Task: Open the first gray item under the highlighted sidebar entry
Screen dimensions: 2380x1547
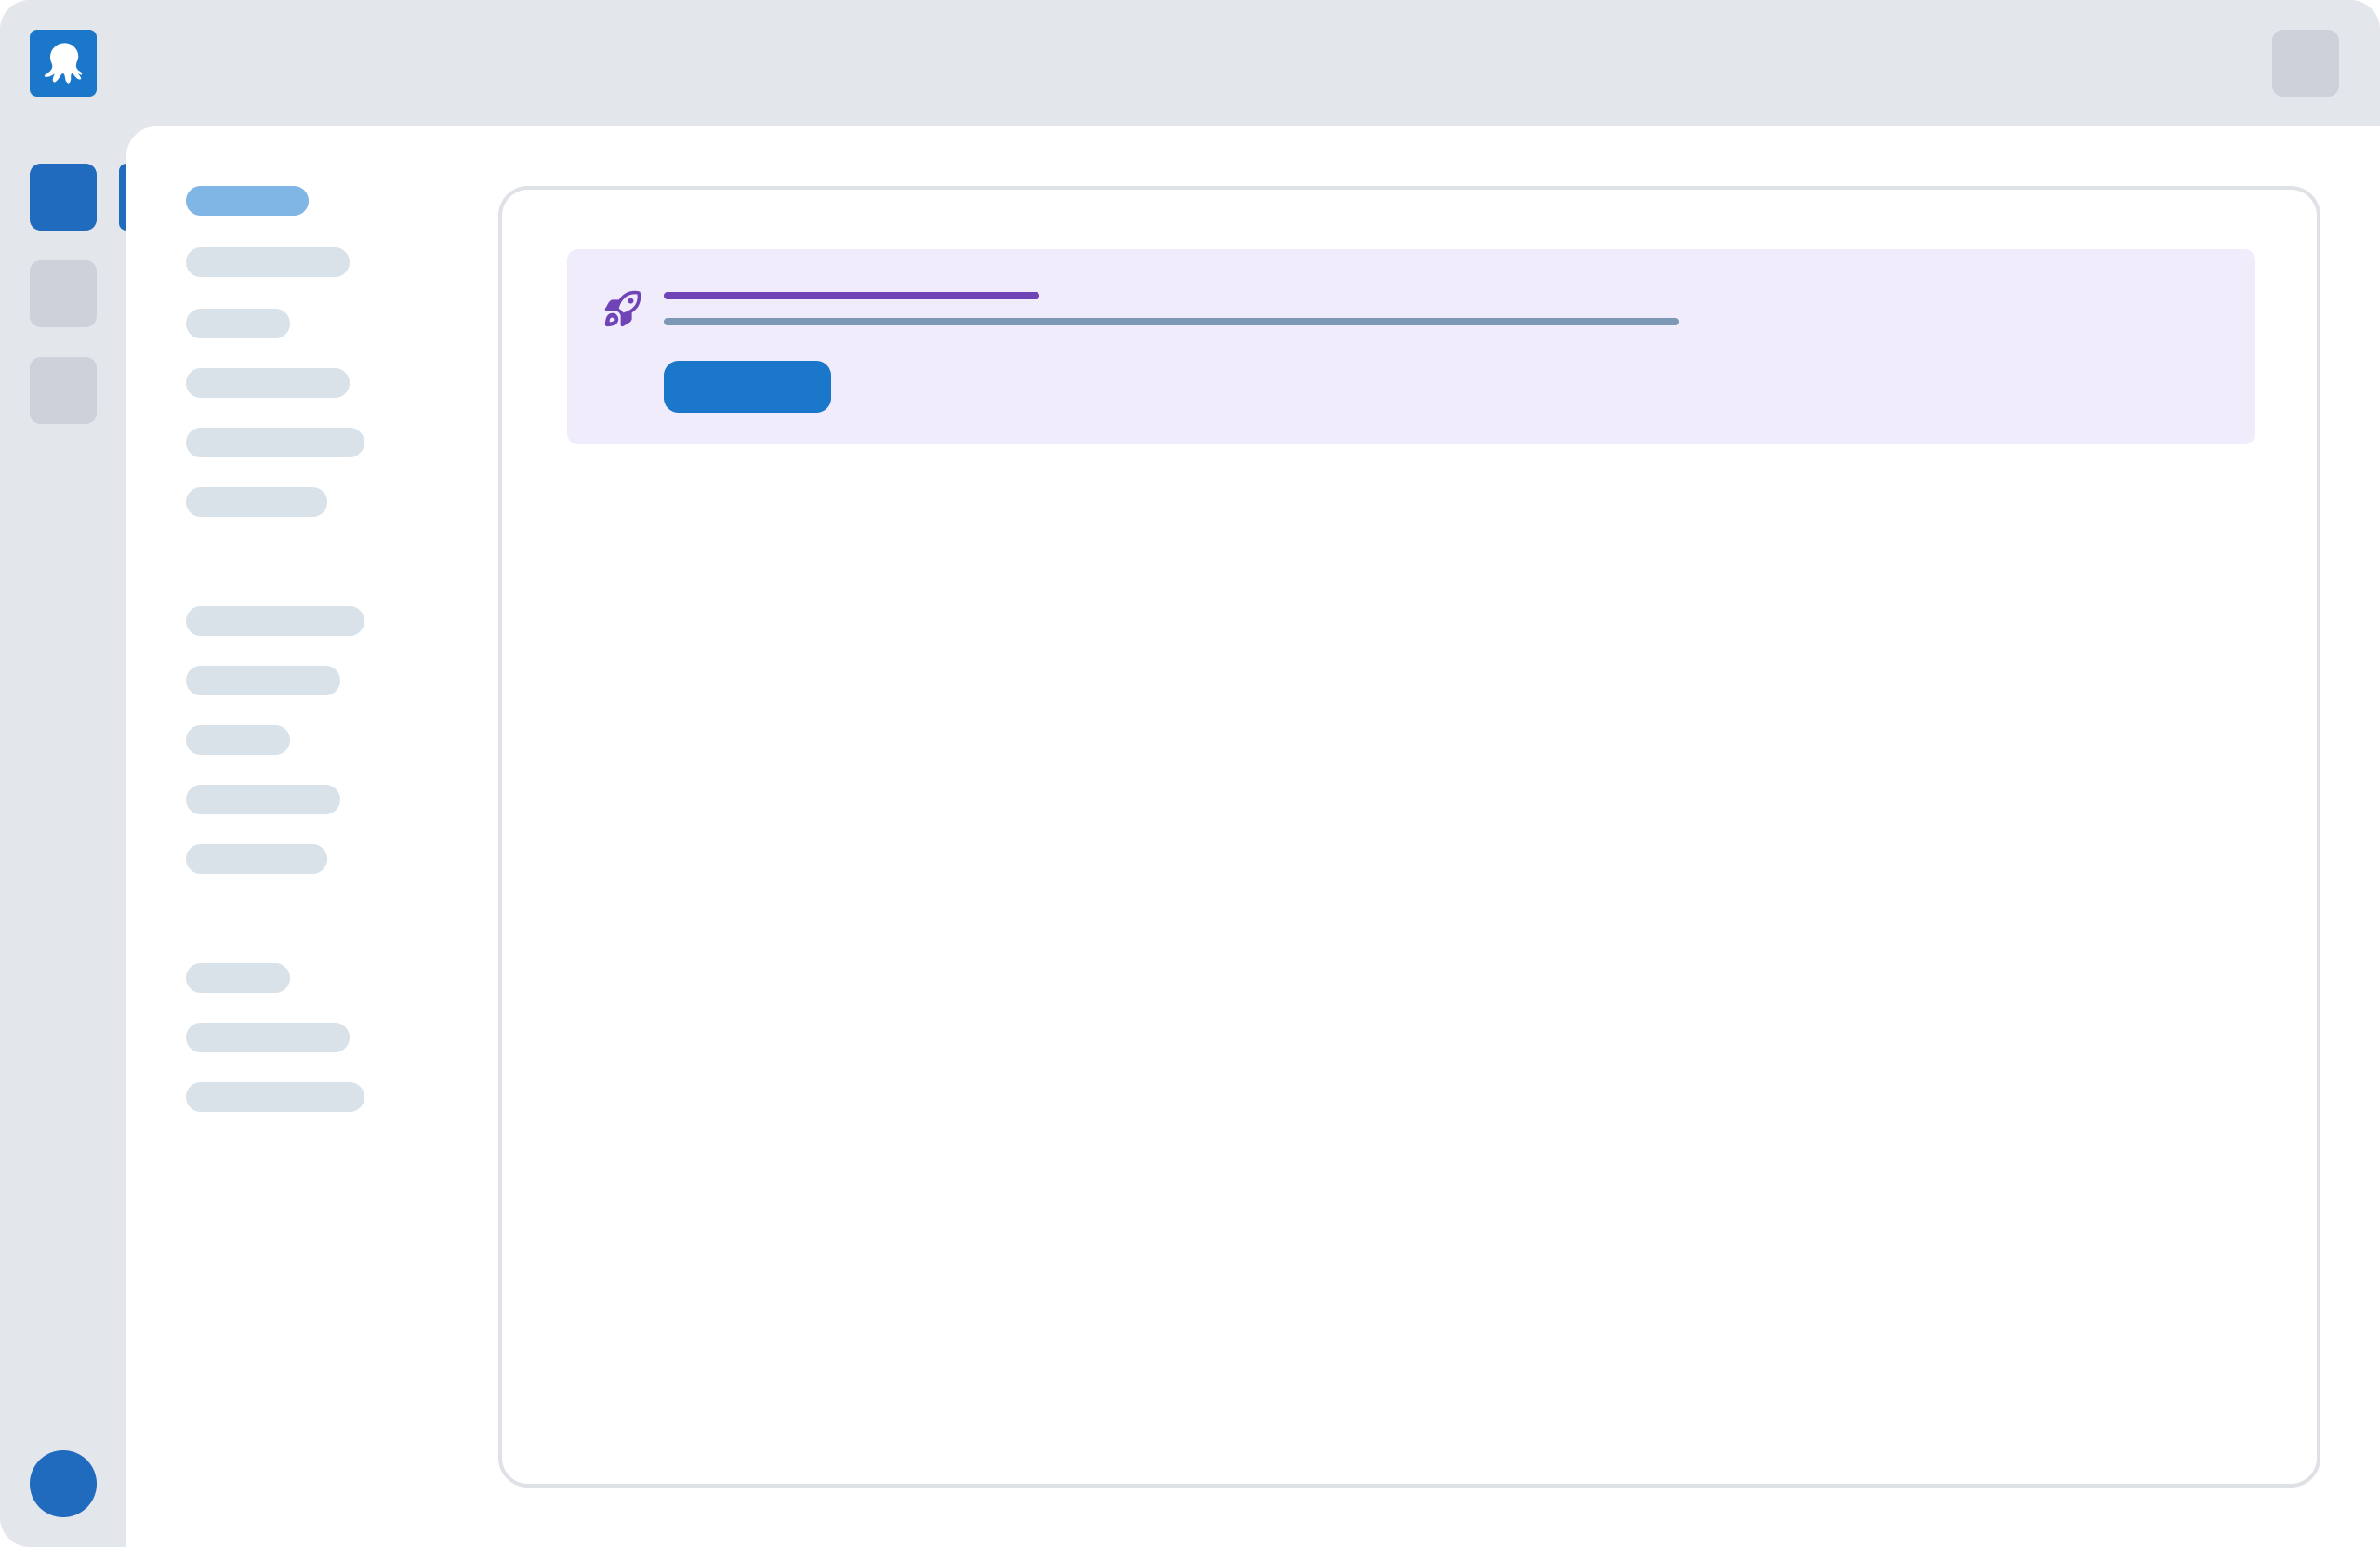Action: (268, 262)
